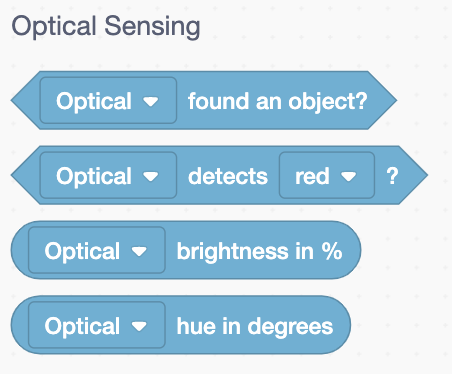
Task: Click the arrow icon beside red in detects block
Action: [x=349, y=176]
